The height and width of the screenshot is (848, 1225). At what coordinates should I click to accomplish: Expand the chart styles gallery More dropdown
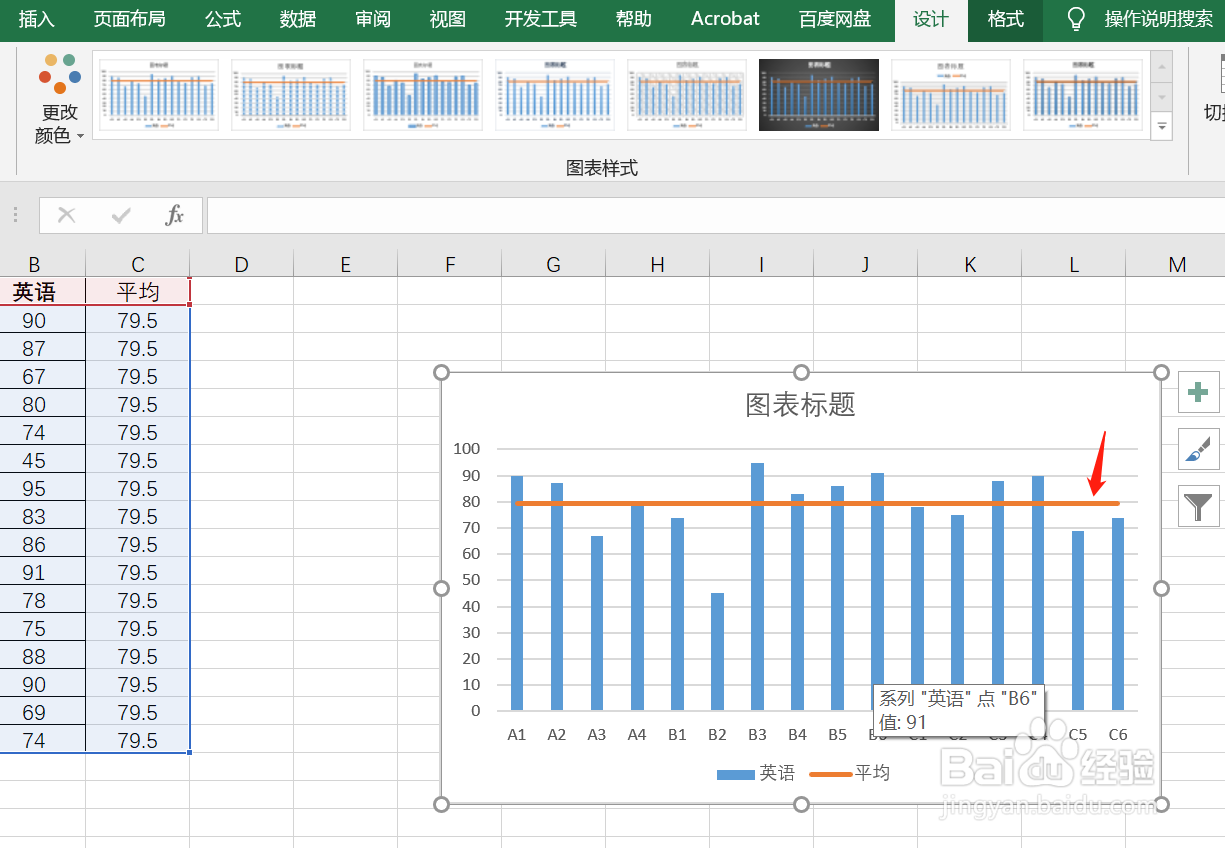click(x=1161, y=127)
